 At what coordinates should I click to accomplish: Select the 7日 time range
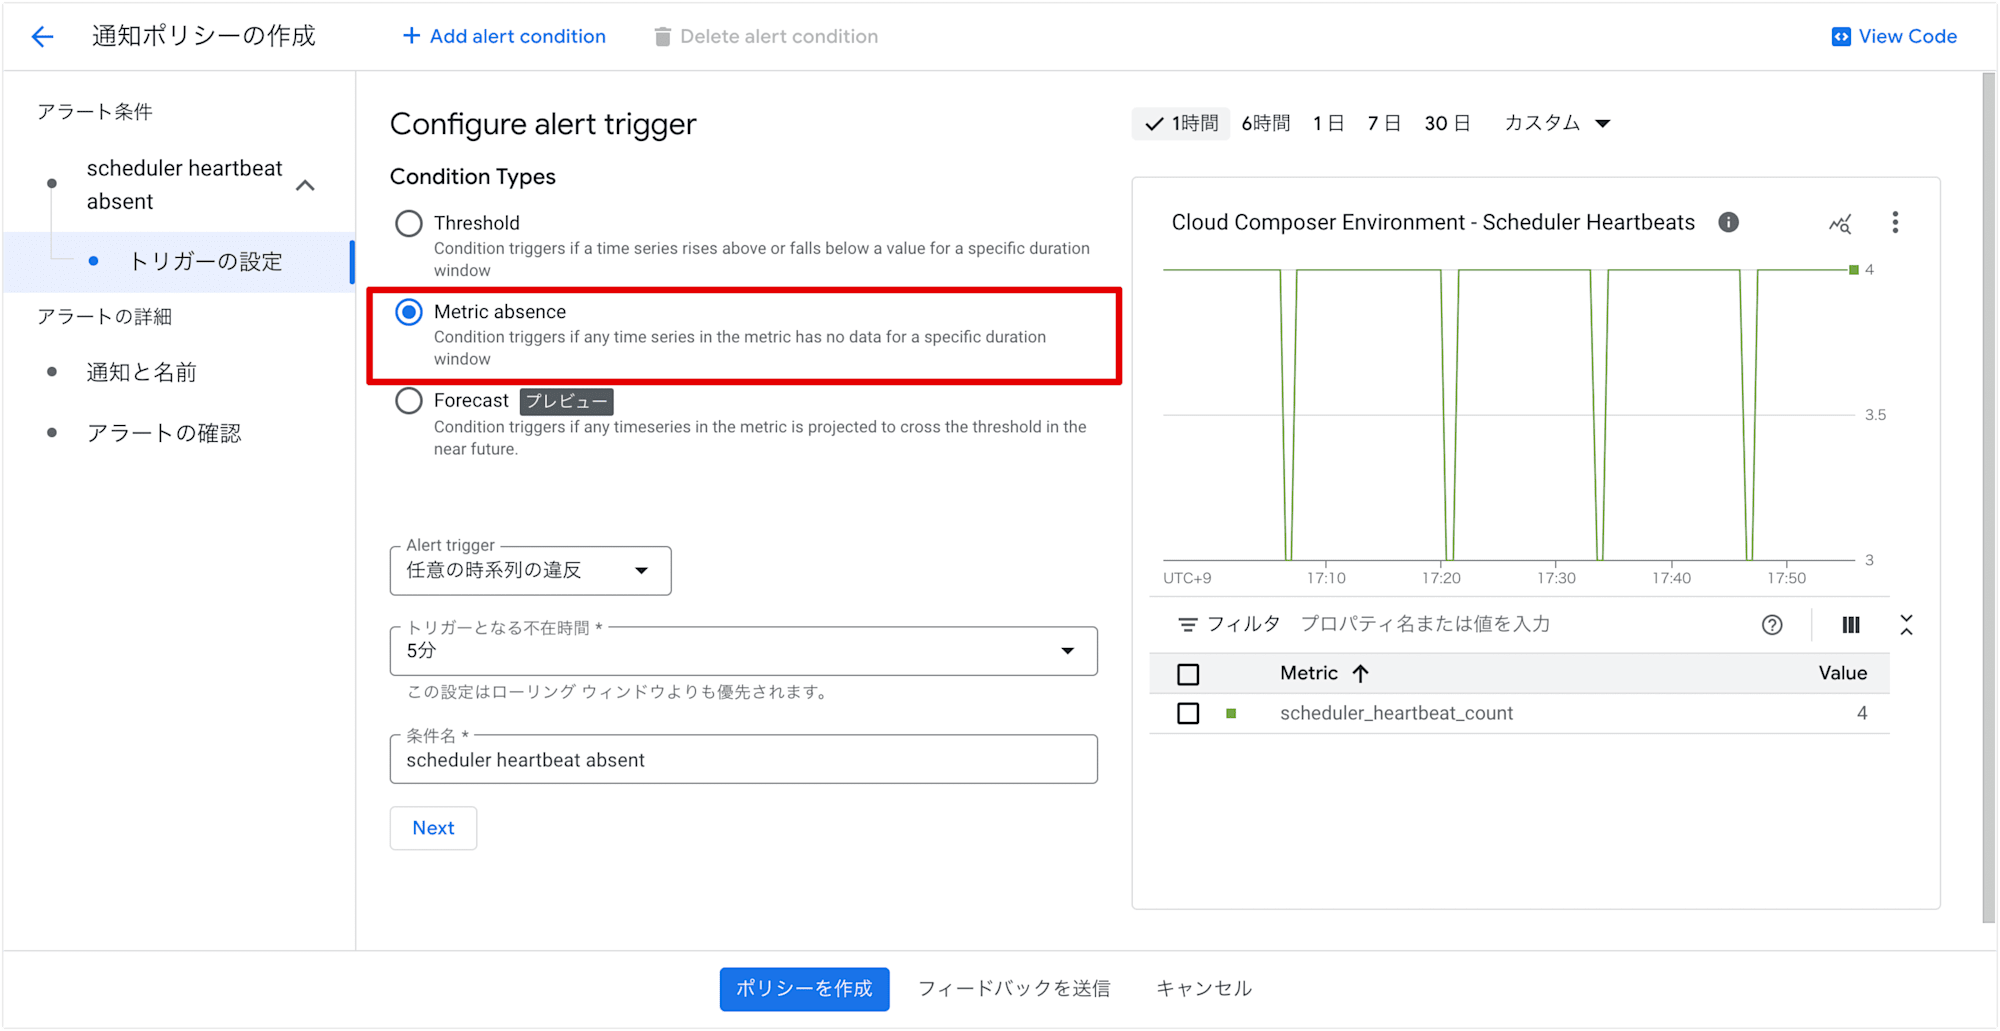(x=1383, y=123)
